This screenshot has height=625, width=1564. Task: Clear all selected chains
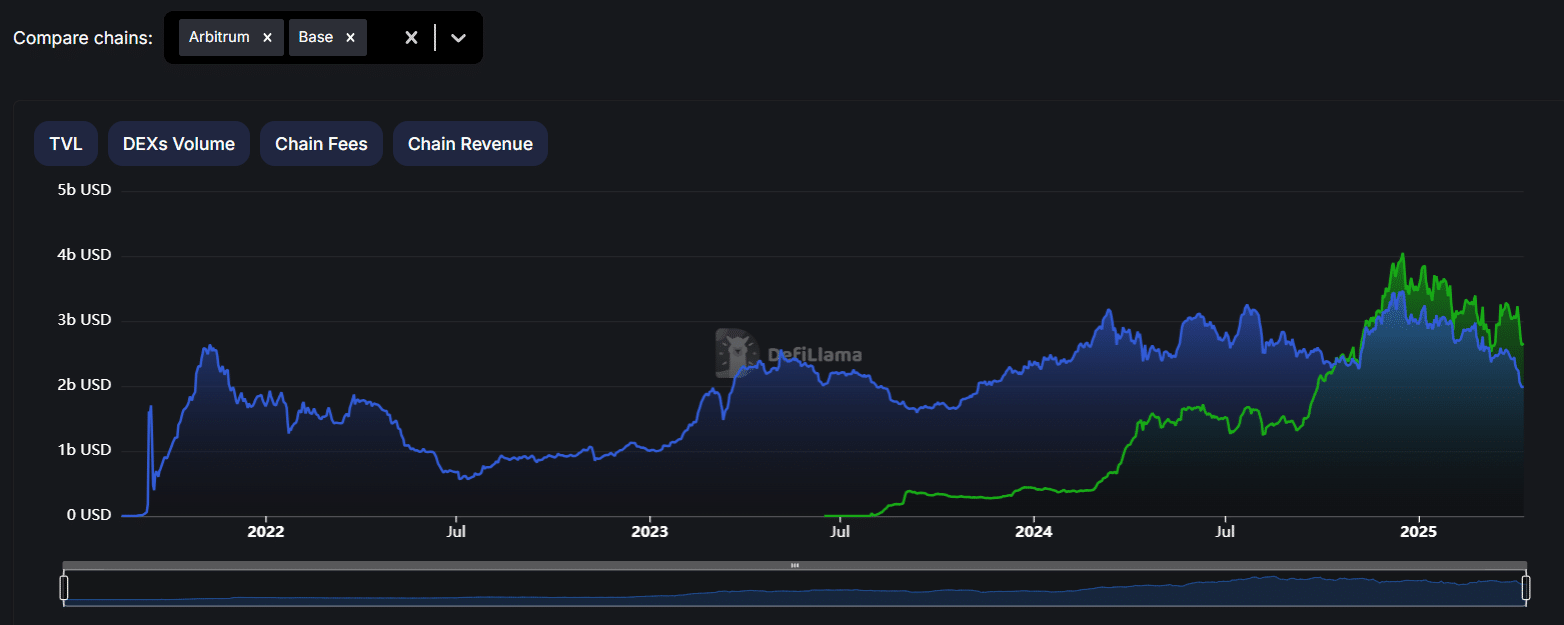coord(411,37)
